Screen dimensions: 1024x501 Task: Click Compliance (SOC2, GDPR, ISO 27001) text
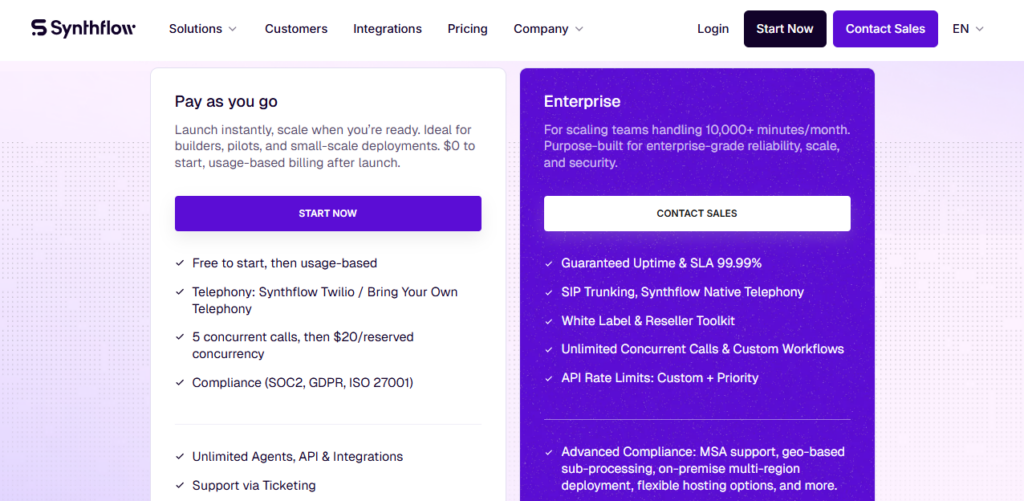tap(302, 383)
